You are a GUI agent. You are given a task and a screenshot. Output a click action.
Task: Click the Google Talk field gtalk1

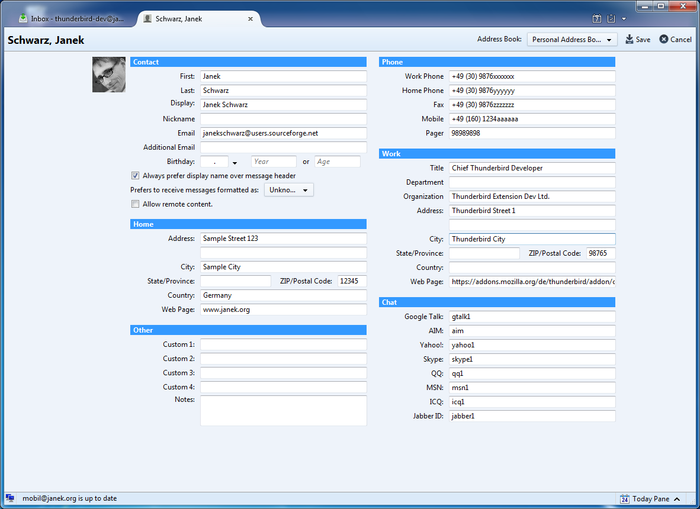tap(532, 317)
